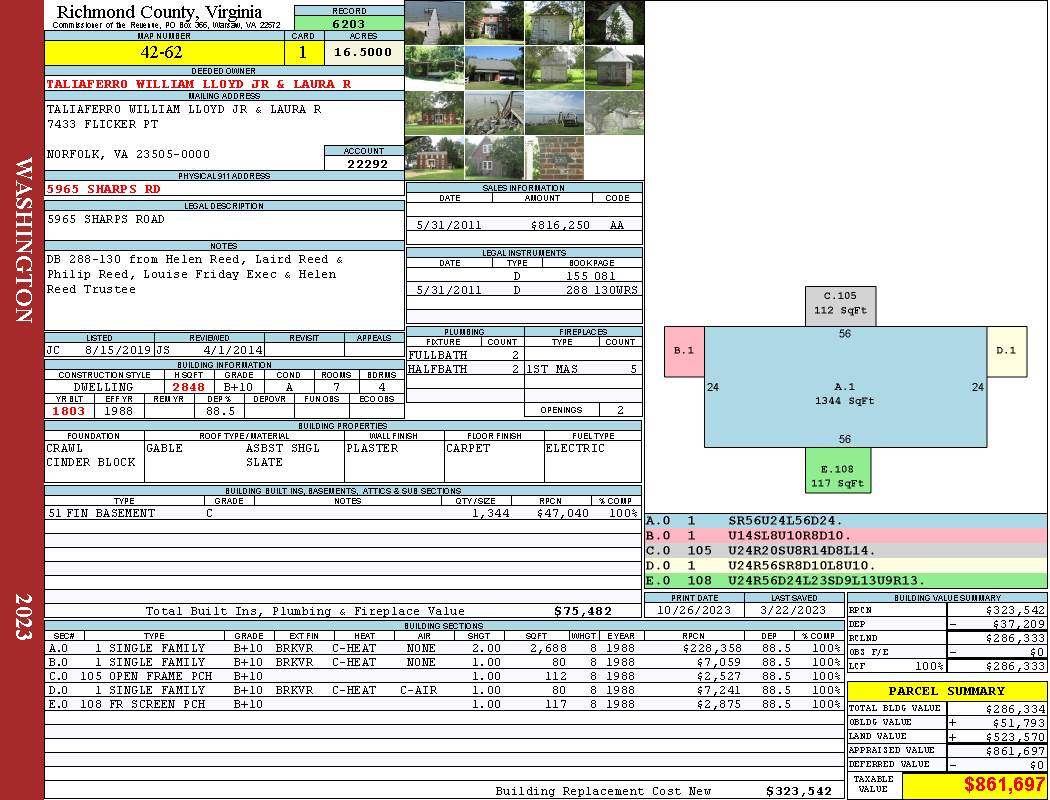Click the year built value 1803
The height and width of the screenshot is (800, 1050).
pyautogui.click(x=69, y=411)
